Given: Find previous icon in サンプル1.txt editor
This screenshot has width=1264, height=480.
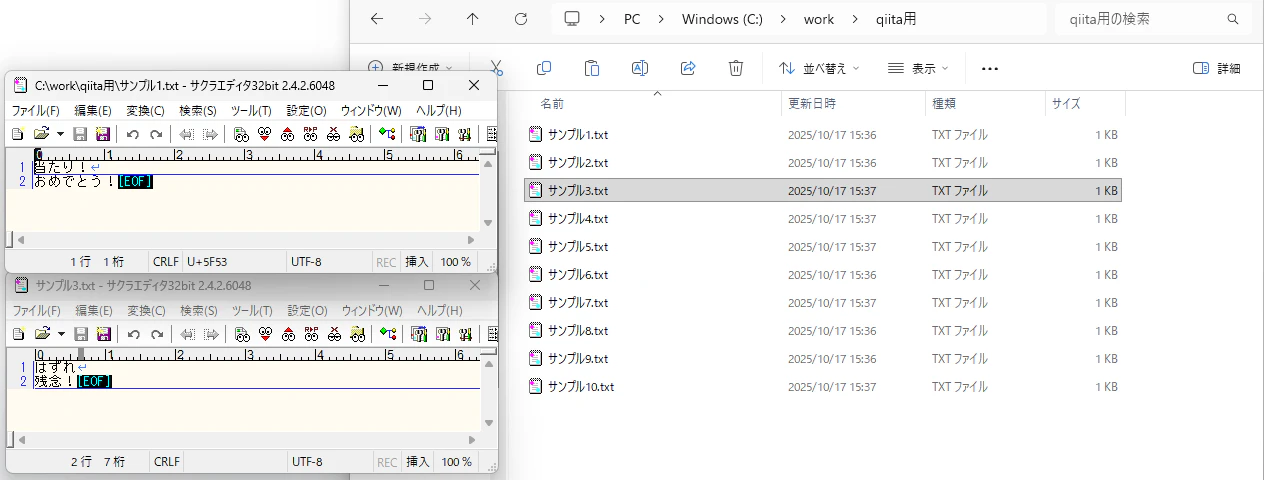Looking at the screenshot, I should (x=287, y=134).
